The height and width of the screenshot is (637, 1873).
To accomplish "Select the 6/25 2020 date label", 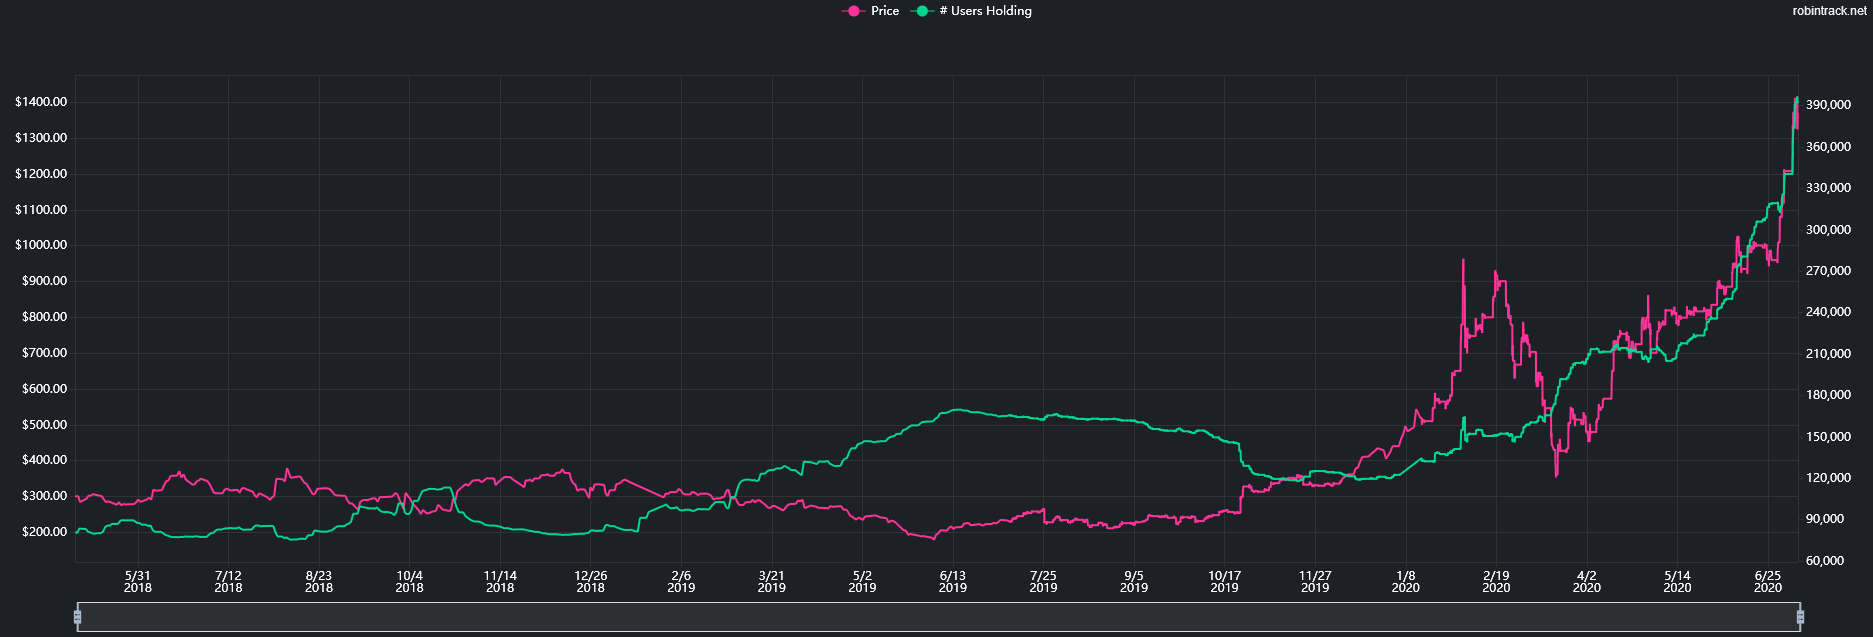I will [x=1767, y=581].
